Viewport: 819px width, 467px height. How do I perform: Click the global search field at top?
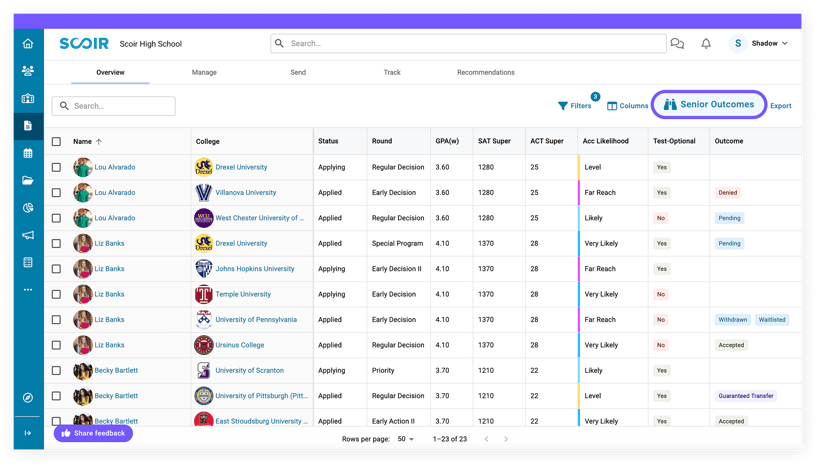point(470,44)
